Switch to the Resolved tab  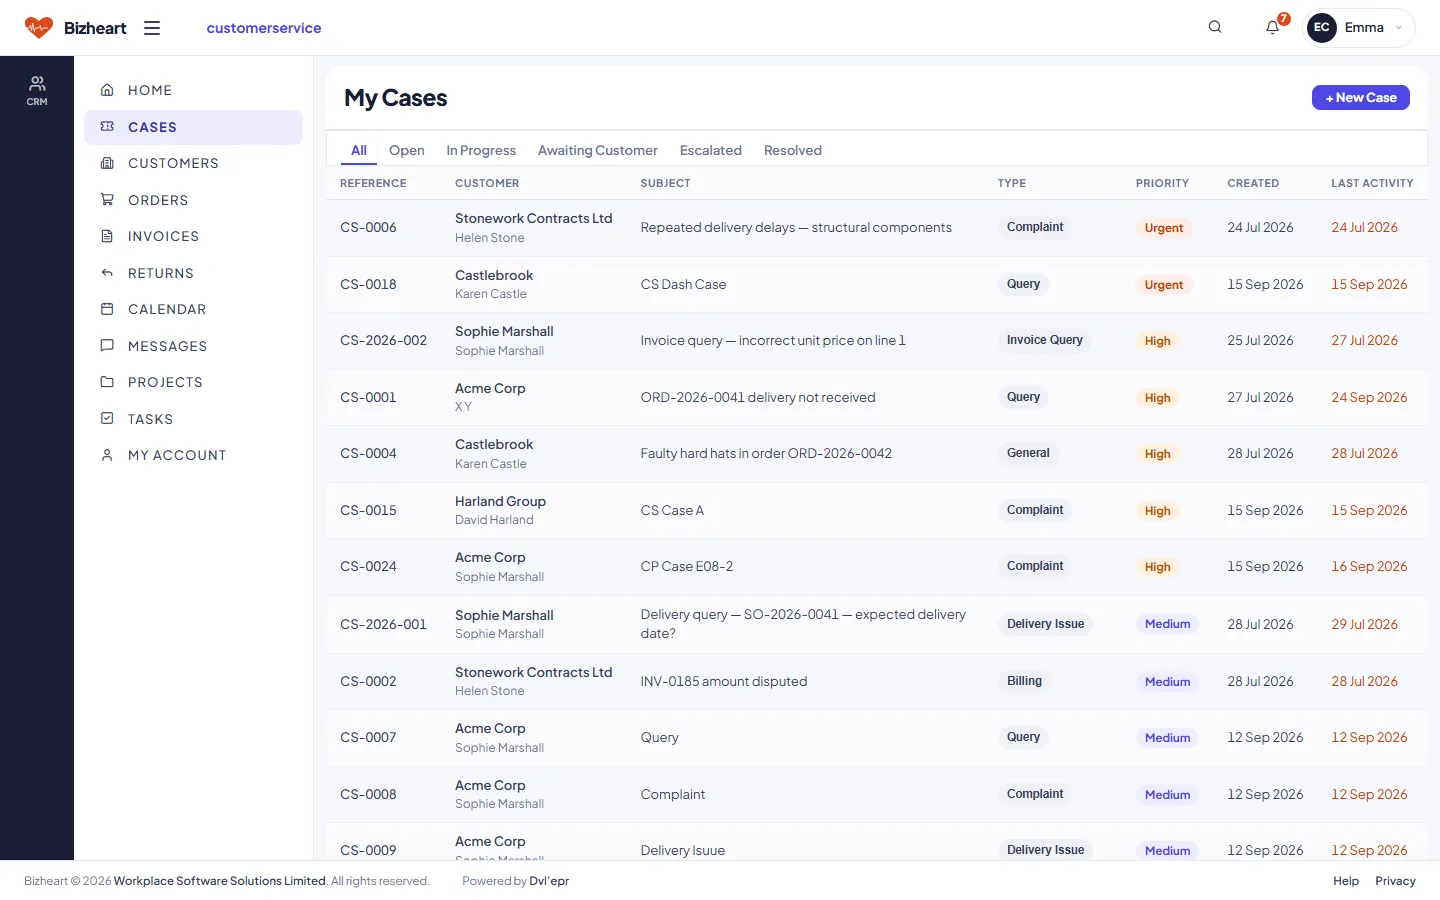793,150
